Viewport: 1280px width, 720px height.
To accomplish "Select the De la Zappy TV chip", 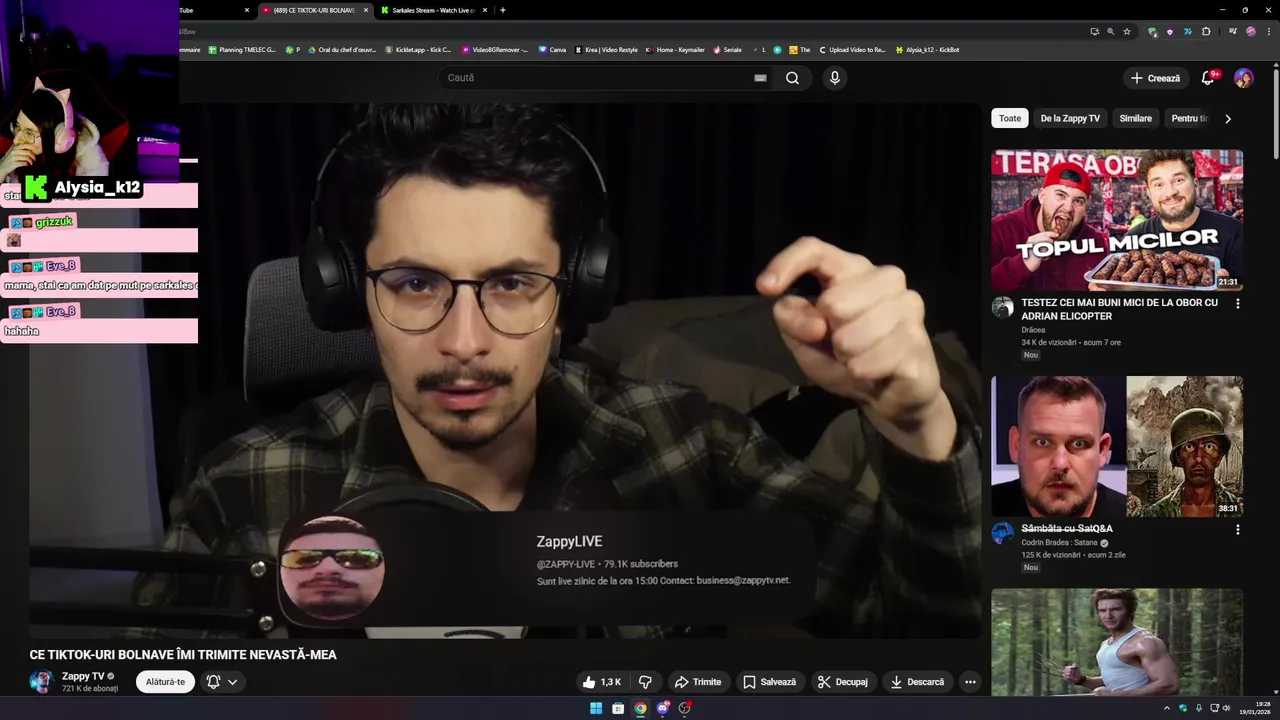I will pos(1070,118).
